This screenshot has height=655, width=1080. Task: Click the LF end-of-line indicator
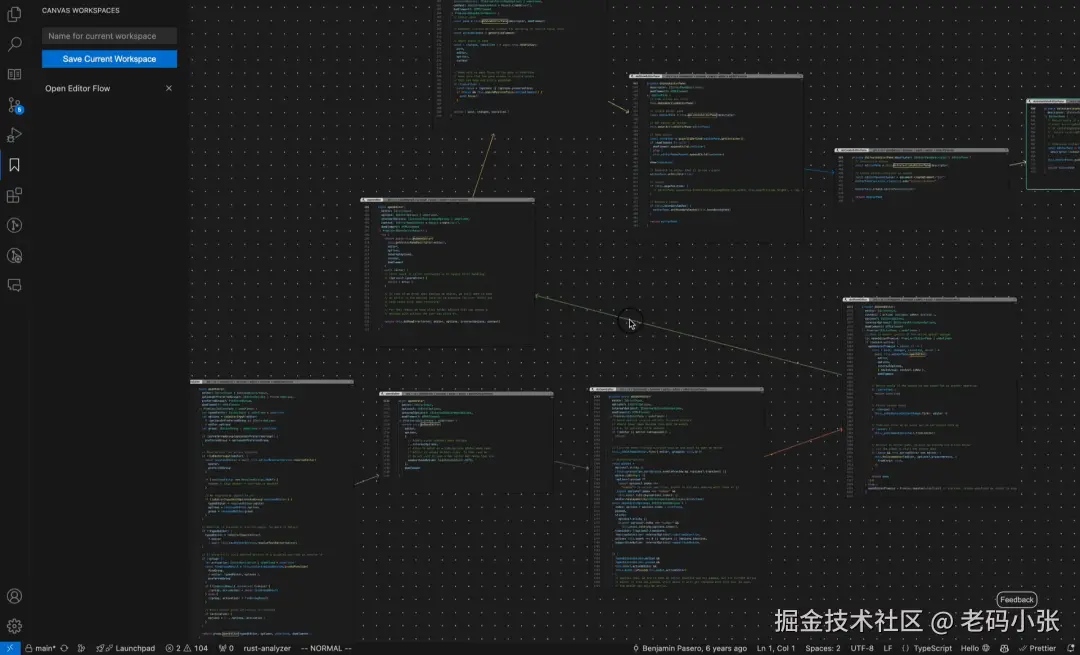click(x=888, y=648)
